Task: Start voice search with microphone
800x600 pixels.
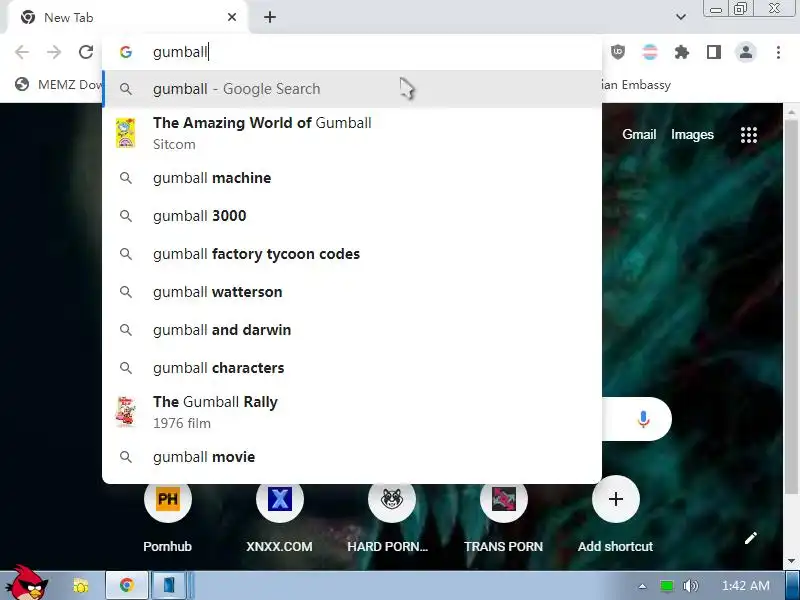Action: pos(643,419)
